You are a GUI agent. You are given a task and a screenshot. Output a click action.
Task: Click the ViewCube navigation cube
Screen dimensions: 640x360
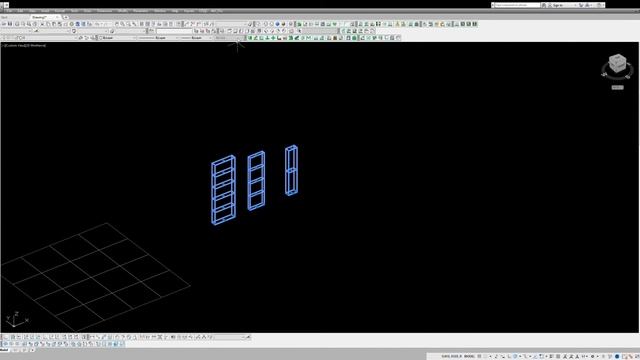tap(617, 63)
